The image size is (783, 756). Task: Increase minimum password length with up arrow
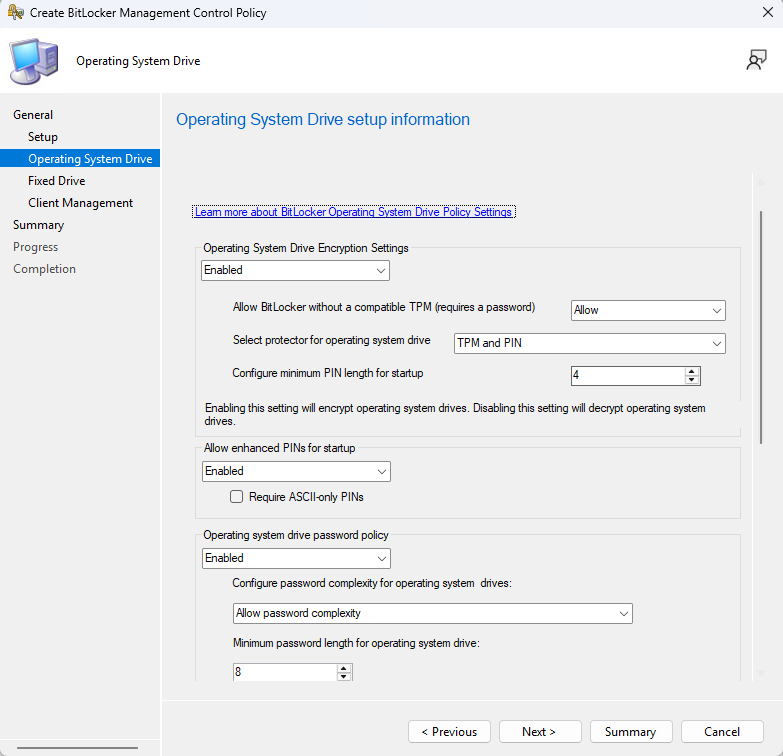[x=344, y=668]
